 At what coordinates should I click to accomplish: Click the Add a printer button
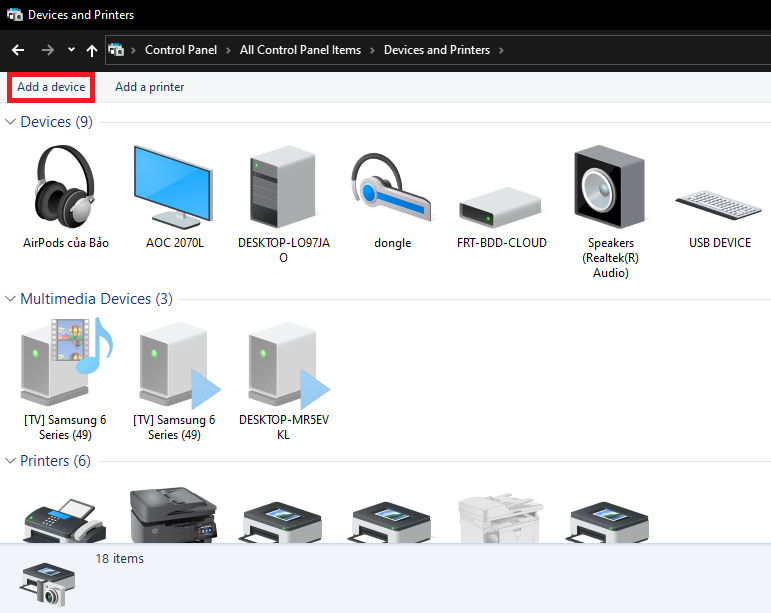[149, 87]
